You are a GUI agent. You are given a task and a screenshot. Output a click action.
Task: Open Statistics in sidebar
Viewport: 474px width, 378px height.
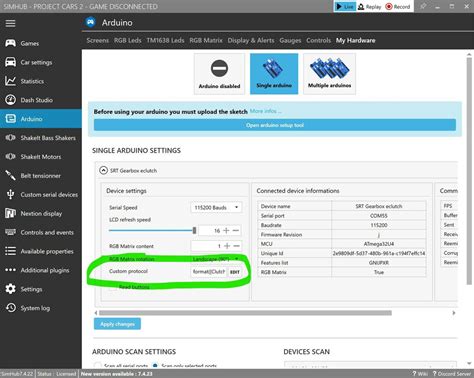[x=41, y=81]
